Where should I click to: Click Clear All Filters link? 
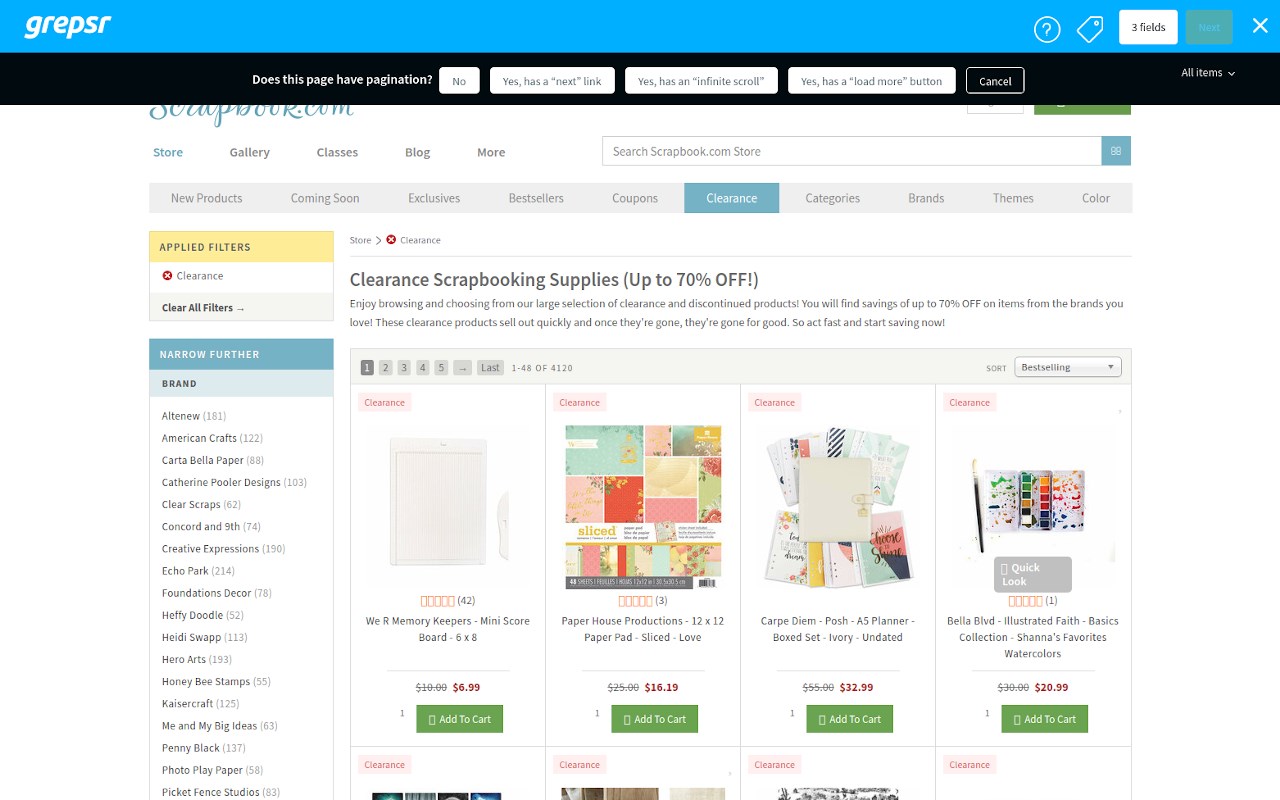click(x=203, y=308)
